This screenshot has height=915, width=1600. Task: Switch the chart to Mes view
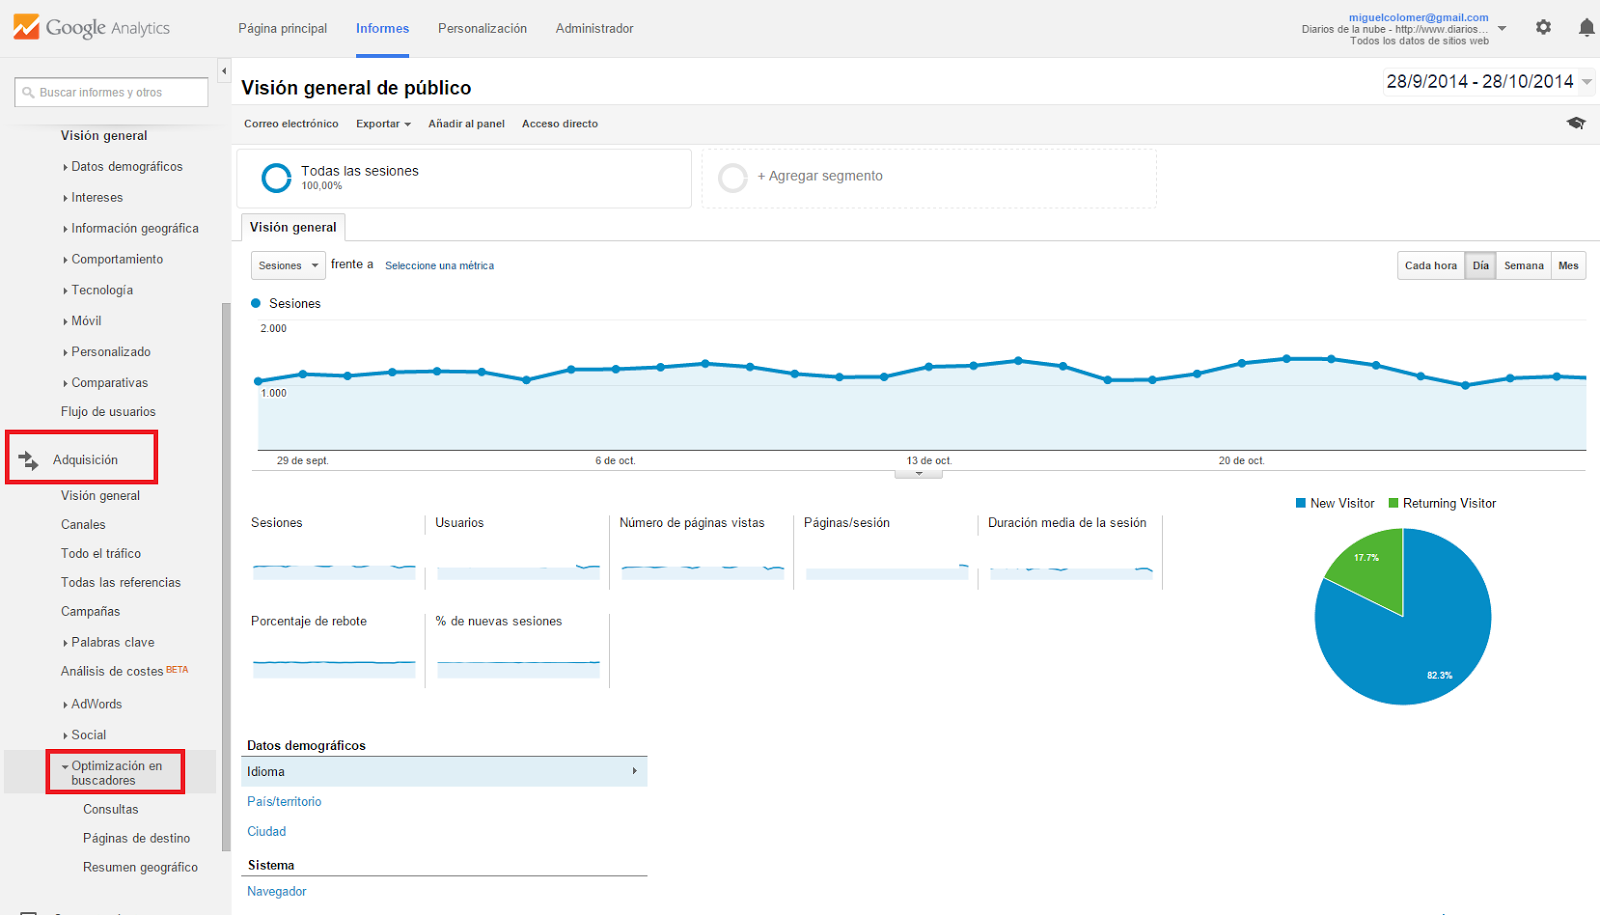coord(1568,265)
